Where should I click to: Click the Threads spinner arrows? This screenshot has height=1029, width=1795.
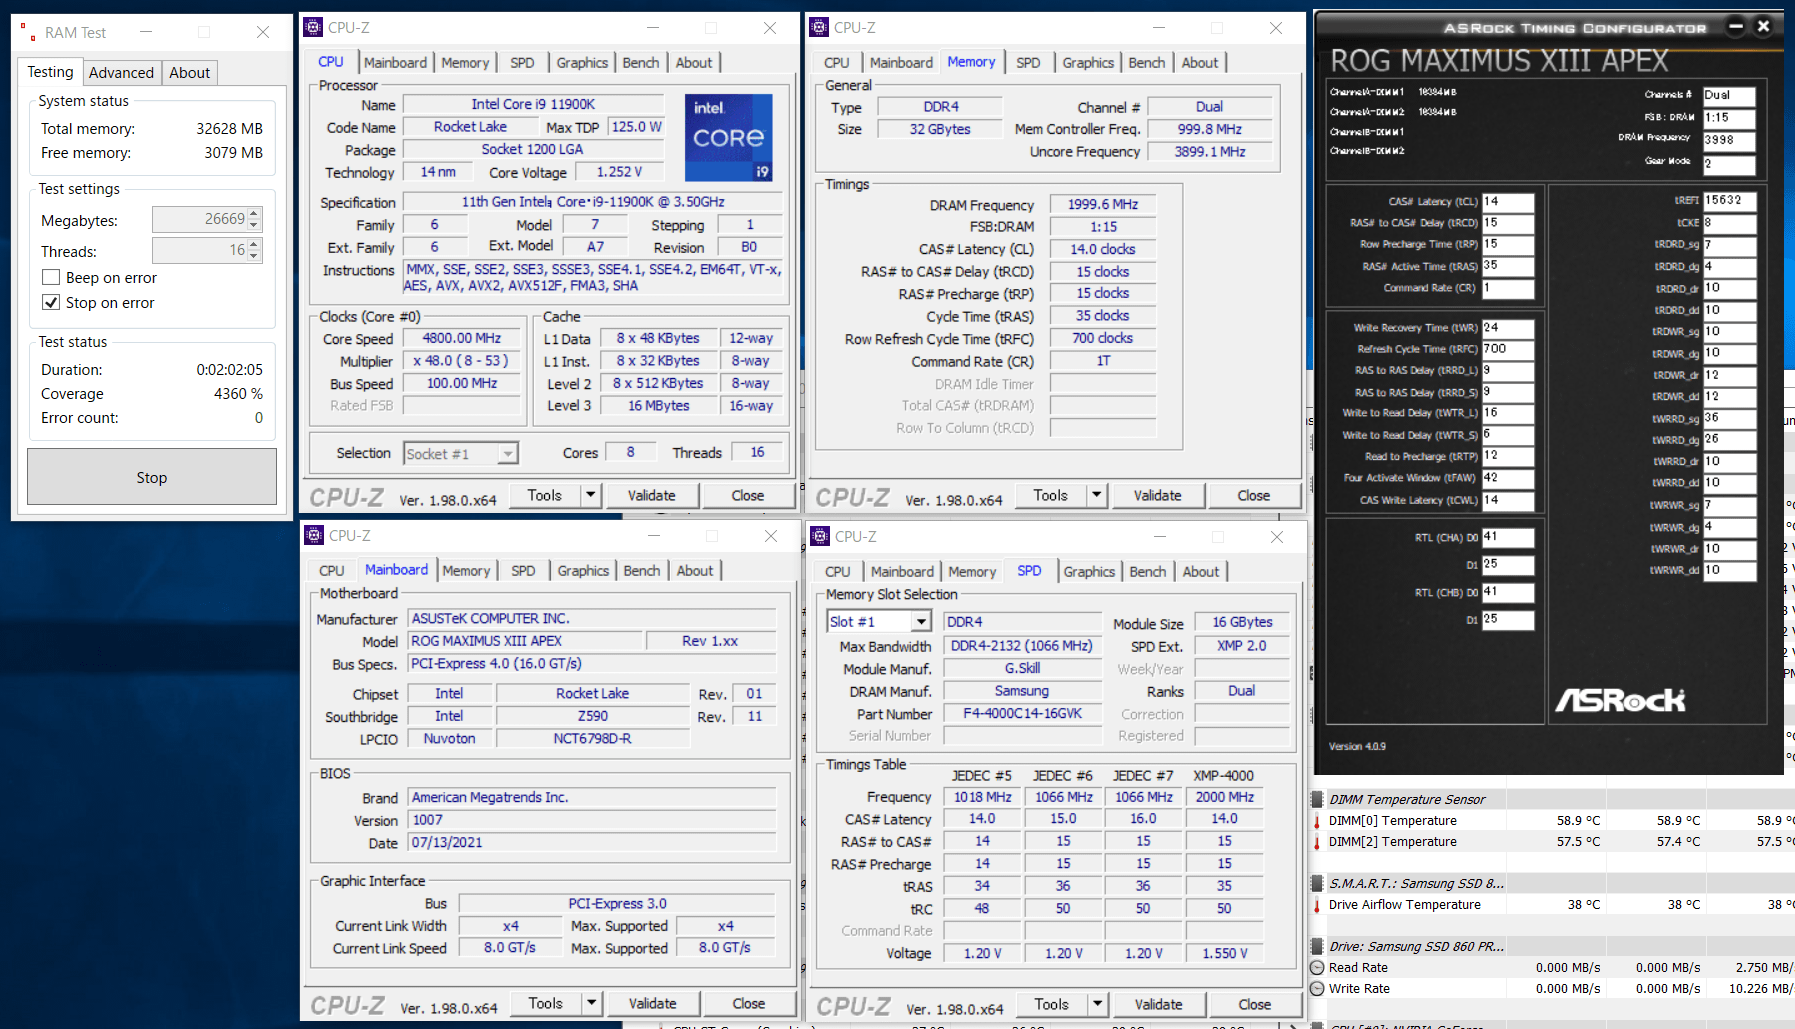(x=254, y=250)
